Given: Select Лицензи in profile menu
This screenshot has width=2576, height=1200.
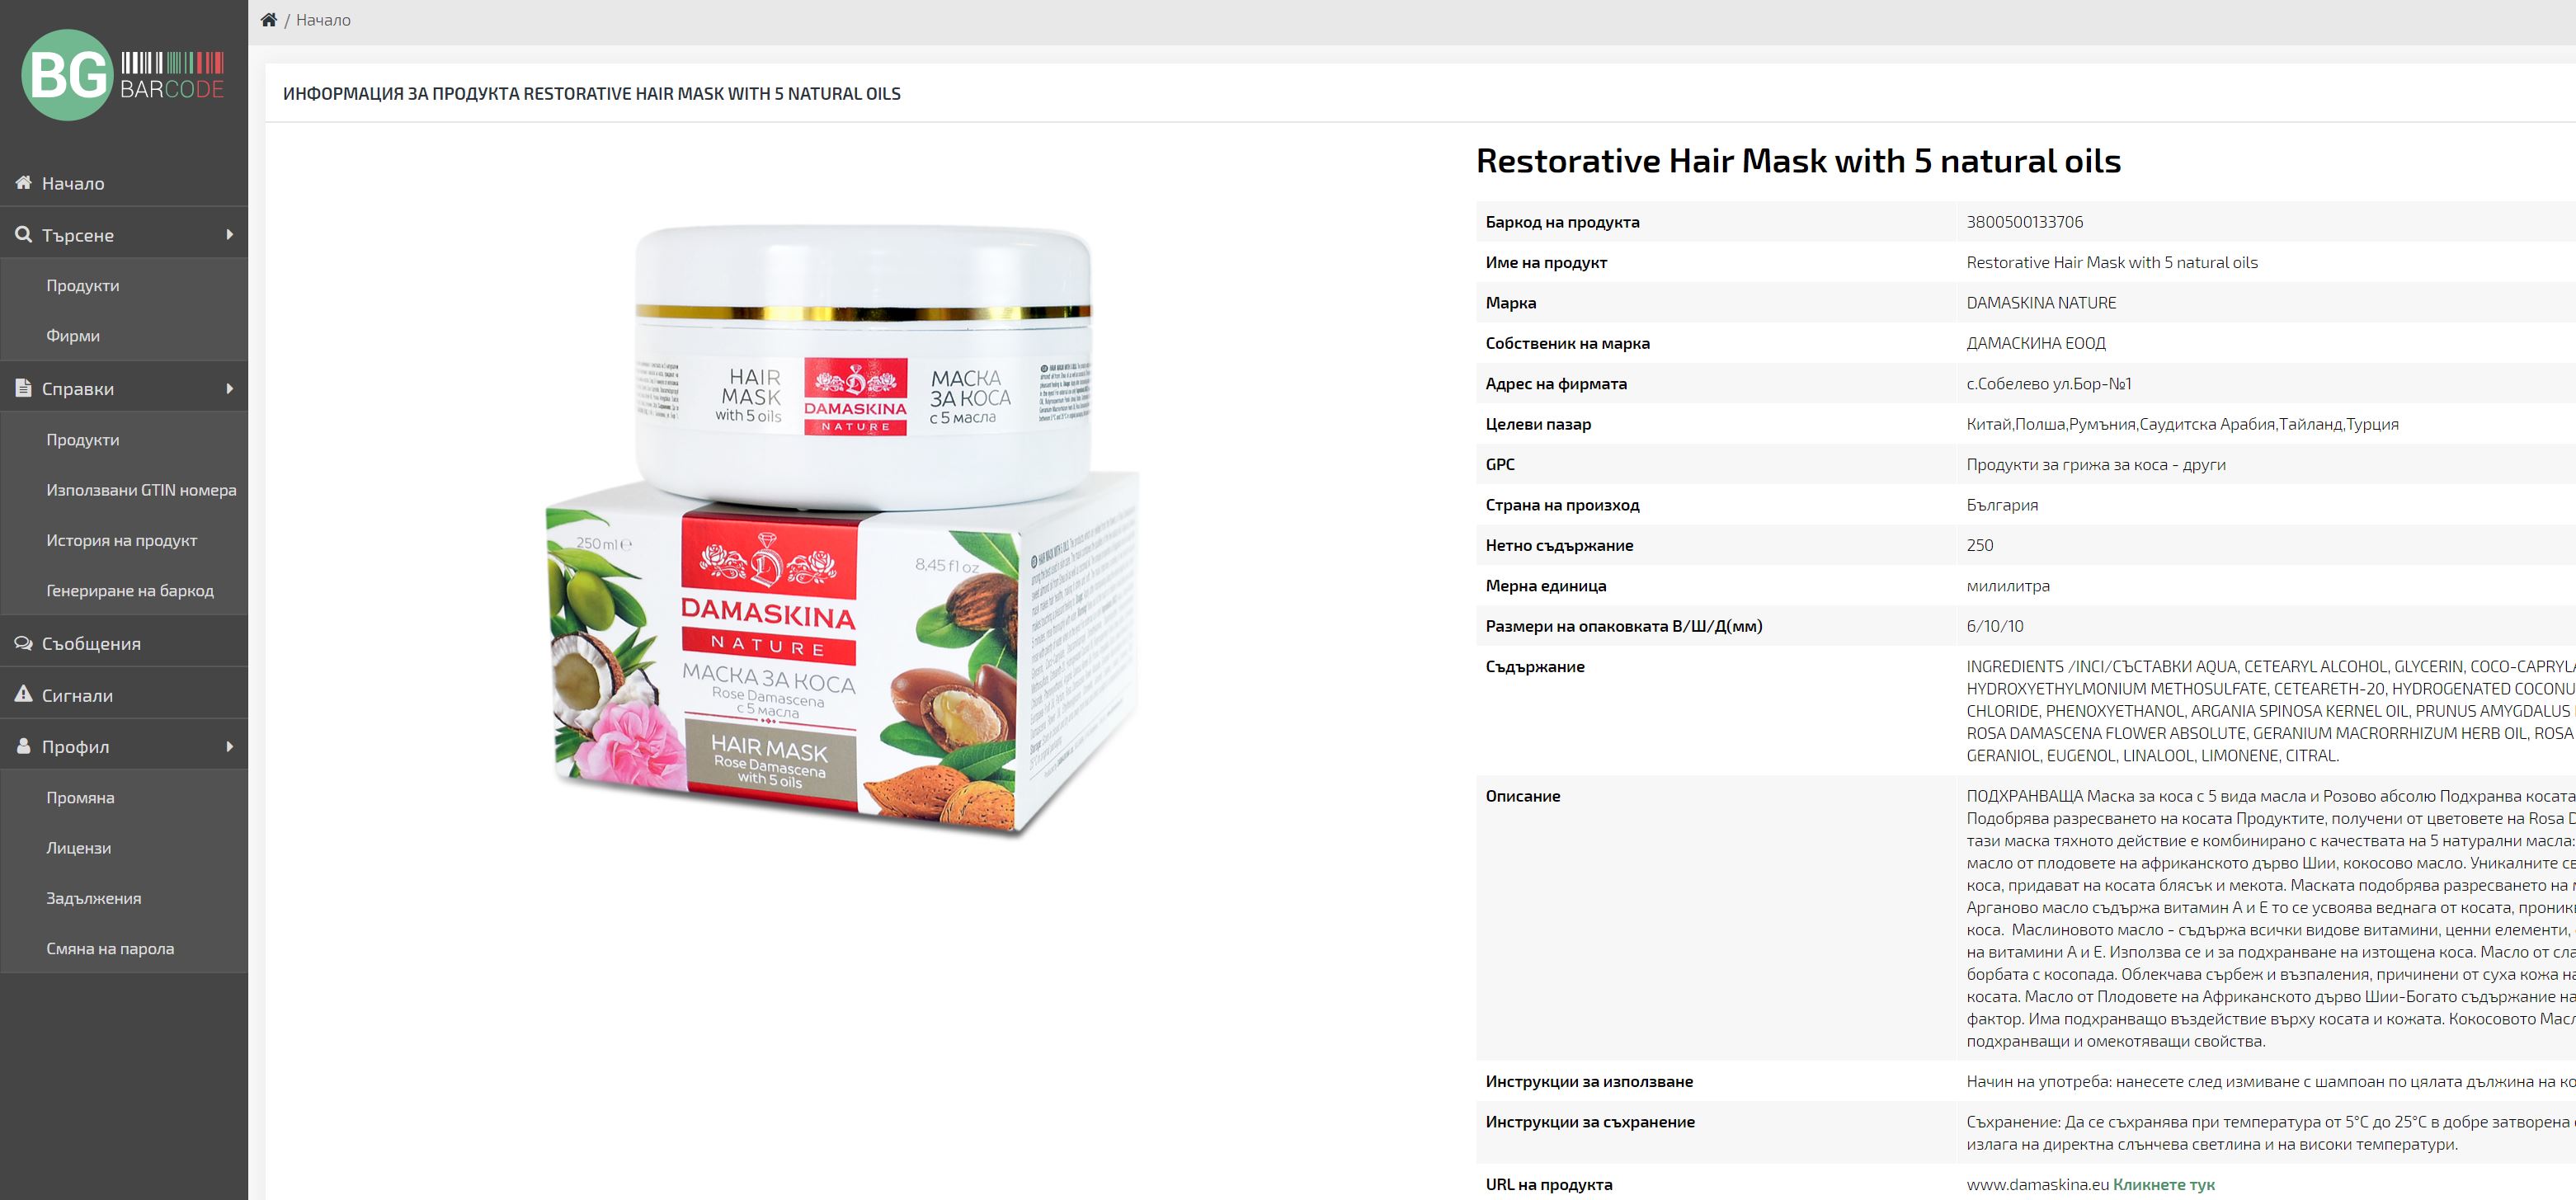Looking at the screenshot, I should pyautogui.click(x=79, y=848).
